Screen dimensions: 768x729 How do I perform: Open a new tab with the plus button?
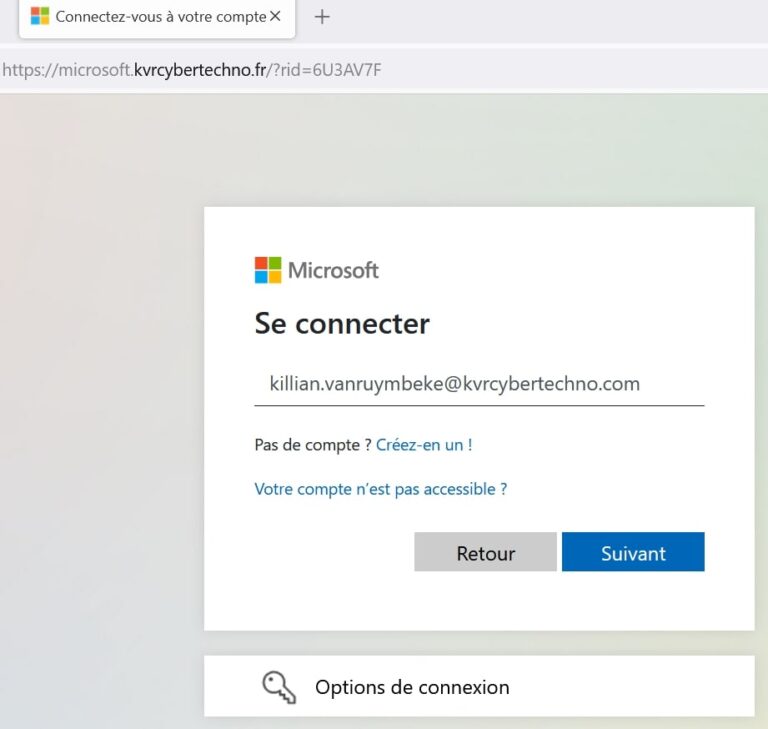coord(322,17)
